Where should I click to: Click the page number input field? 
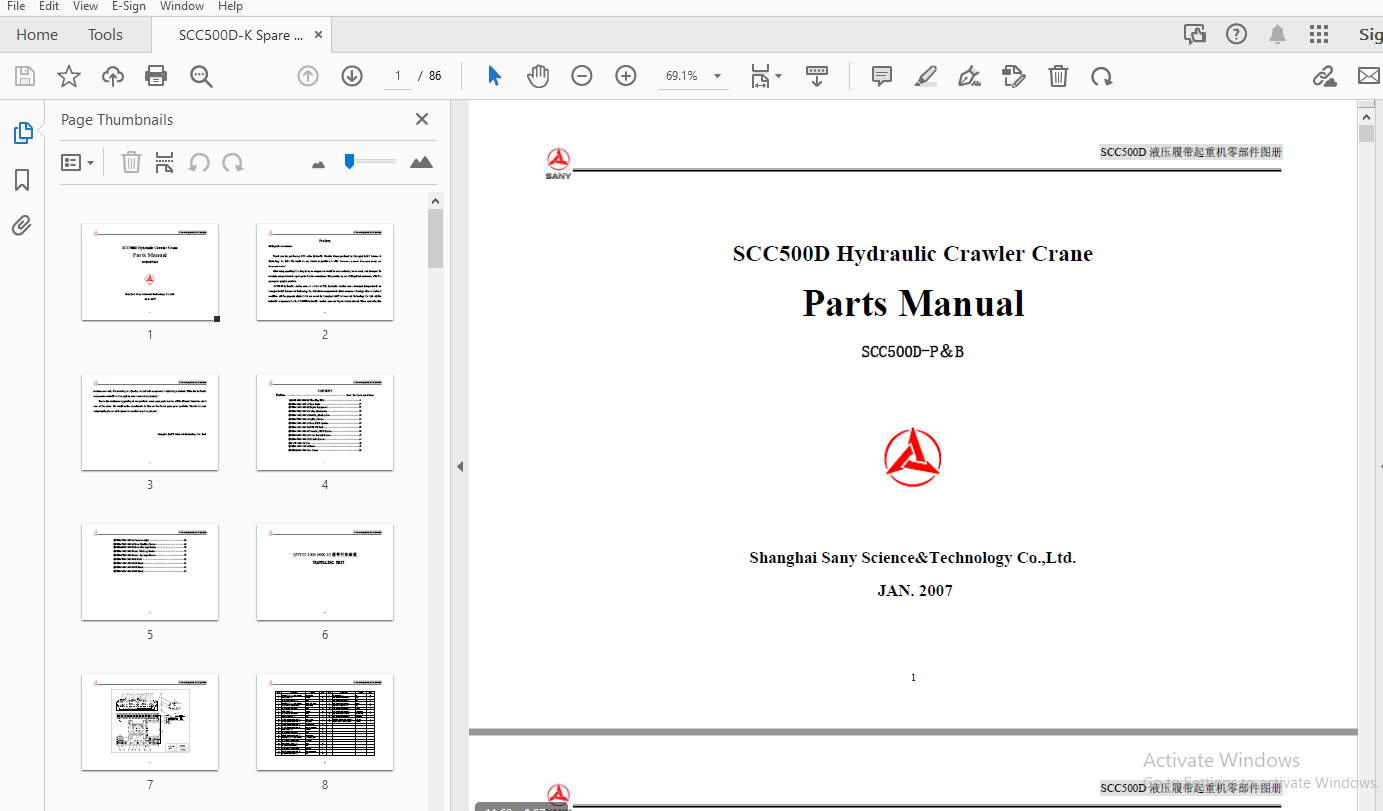(x=398, y=76)
